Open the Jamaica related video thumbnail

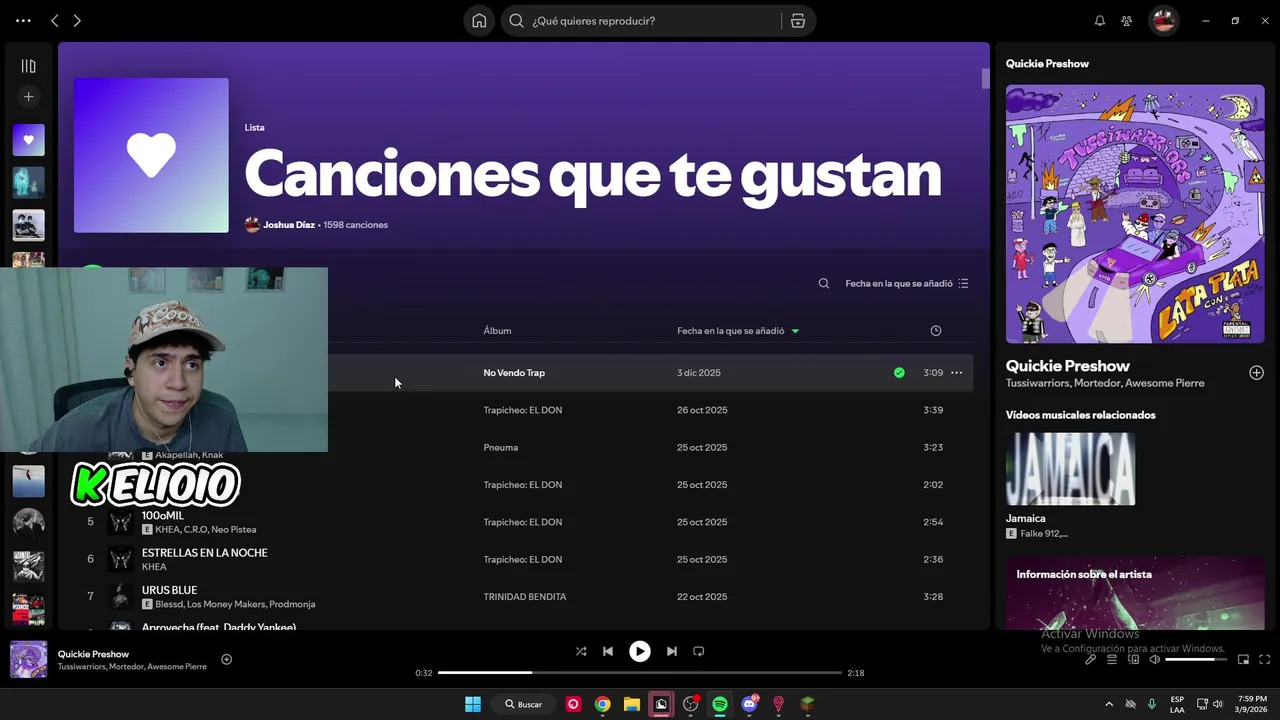pos(1070,469)
